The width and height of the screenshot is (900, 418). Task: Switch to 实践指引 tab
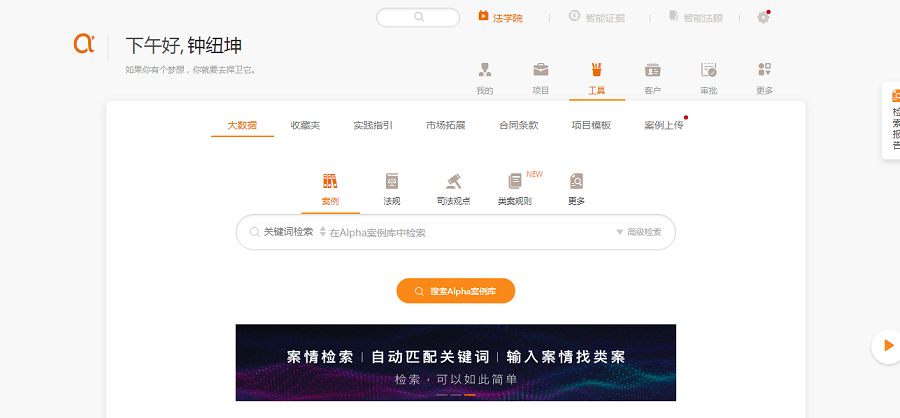(x=373, y=125)
